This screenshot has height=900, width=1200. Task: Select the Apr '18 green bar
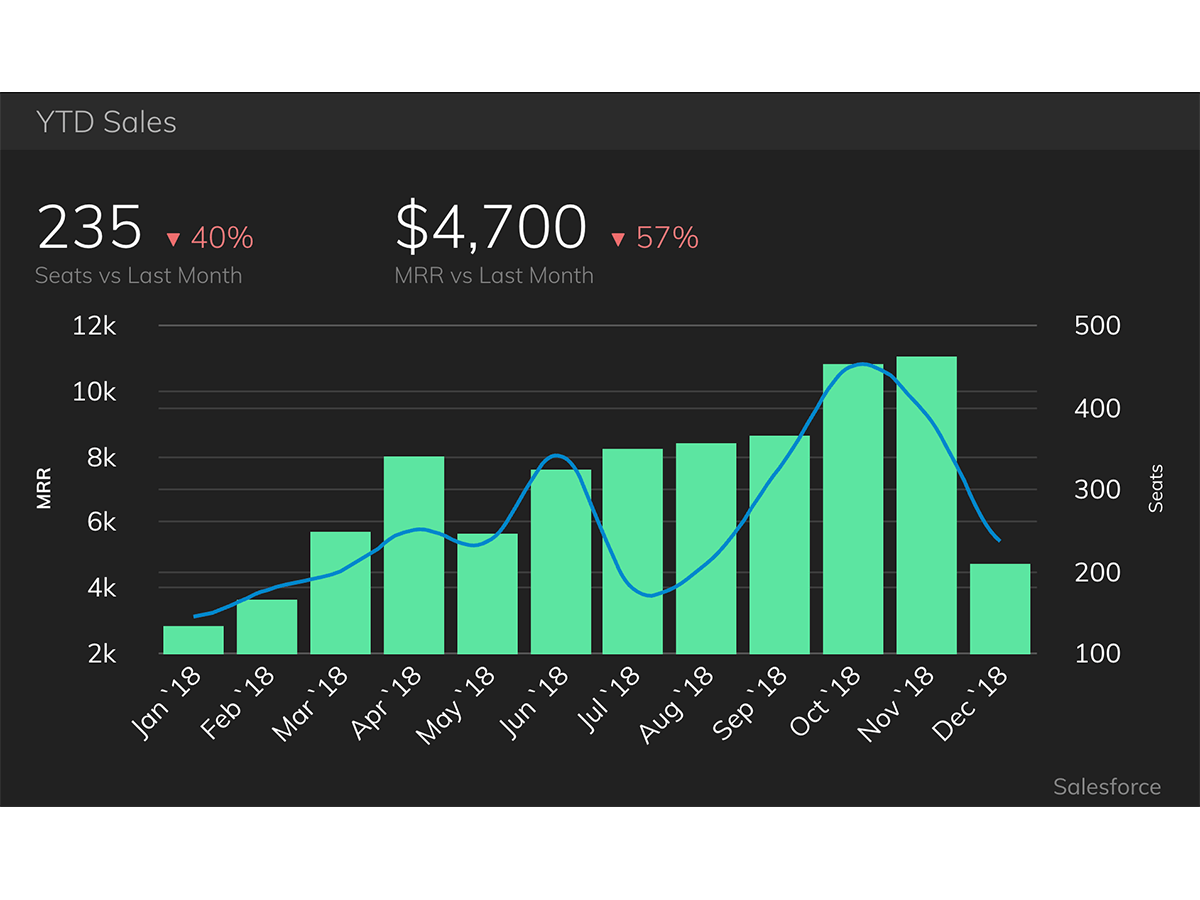414,555
